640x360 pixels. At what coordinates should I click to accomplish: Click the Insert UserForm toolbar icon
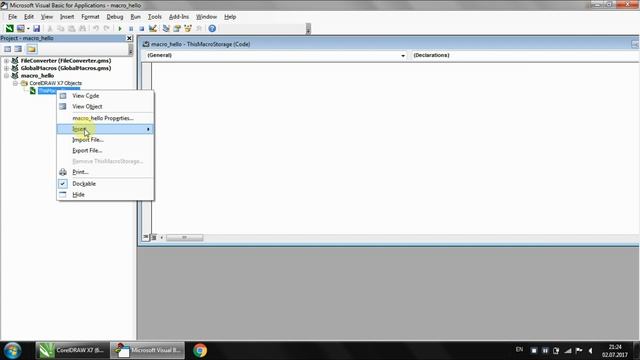click(20, 29)
